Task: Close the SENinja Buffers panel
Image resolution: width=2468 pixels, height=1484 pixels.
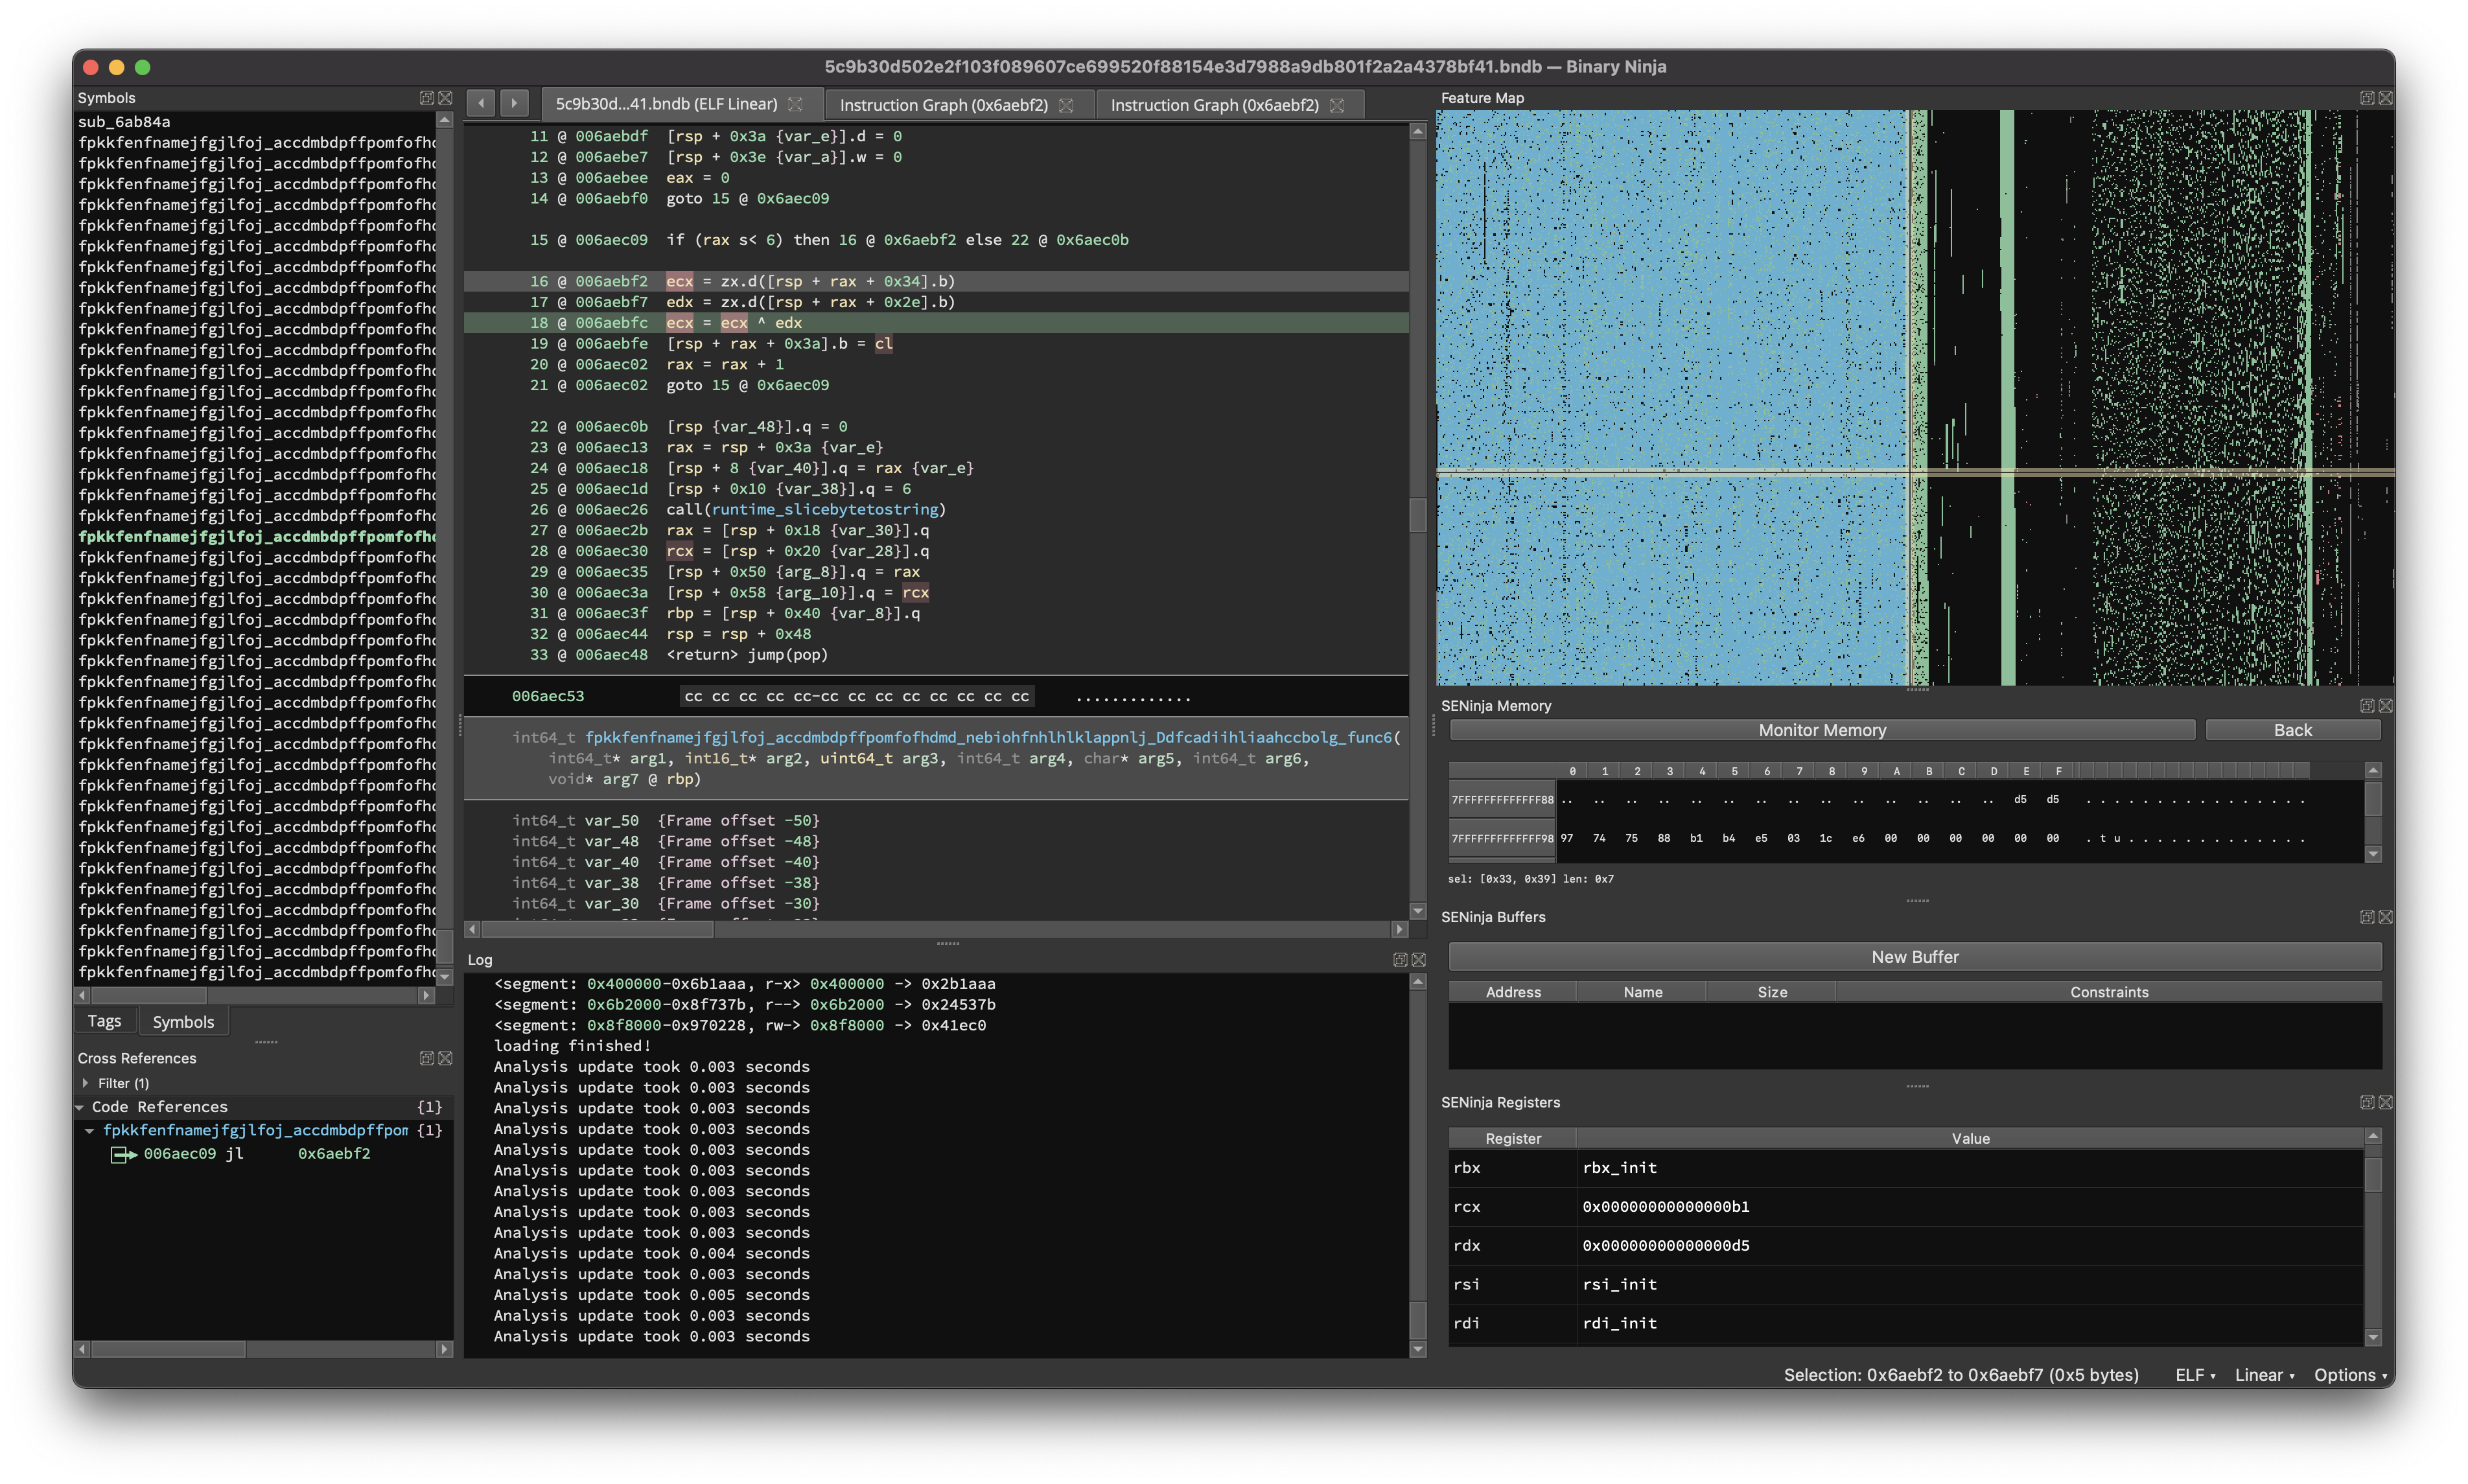Action: pyautogui.click(x=2386, y=917)
